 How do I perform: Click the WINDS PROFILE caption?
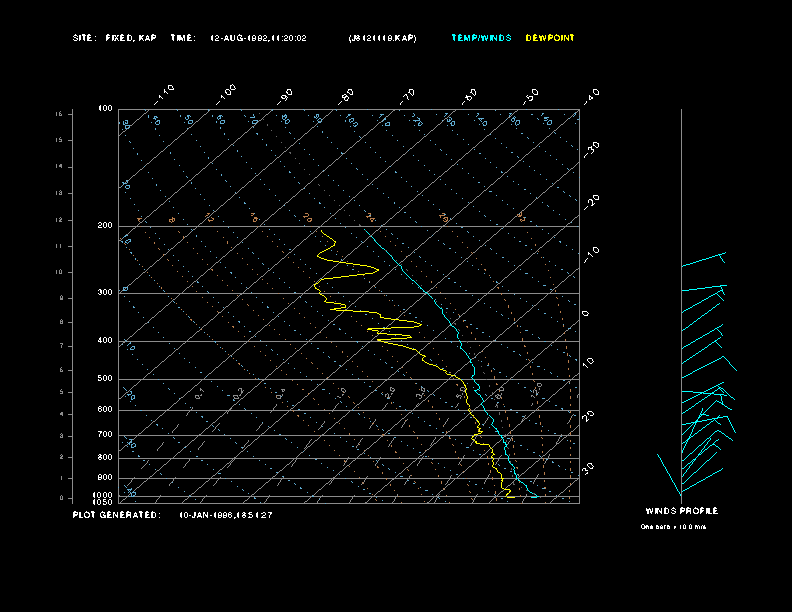[681, 511]
